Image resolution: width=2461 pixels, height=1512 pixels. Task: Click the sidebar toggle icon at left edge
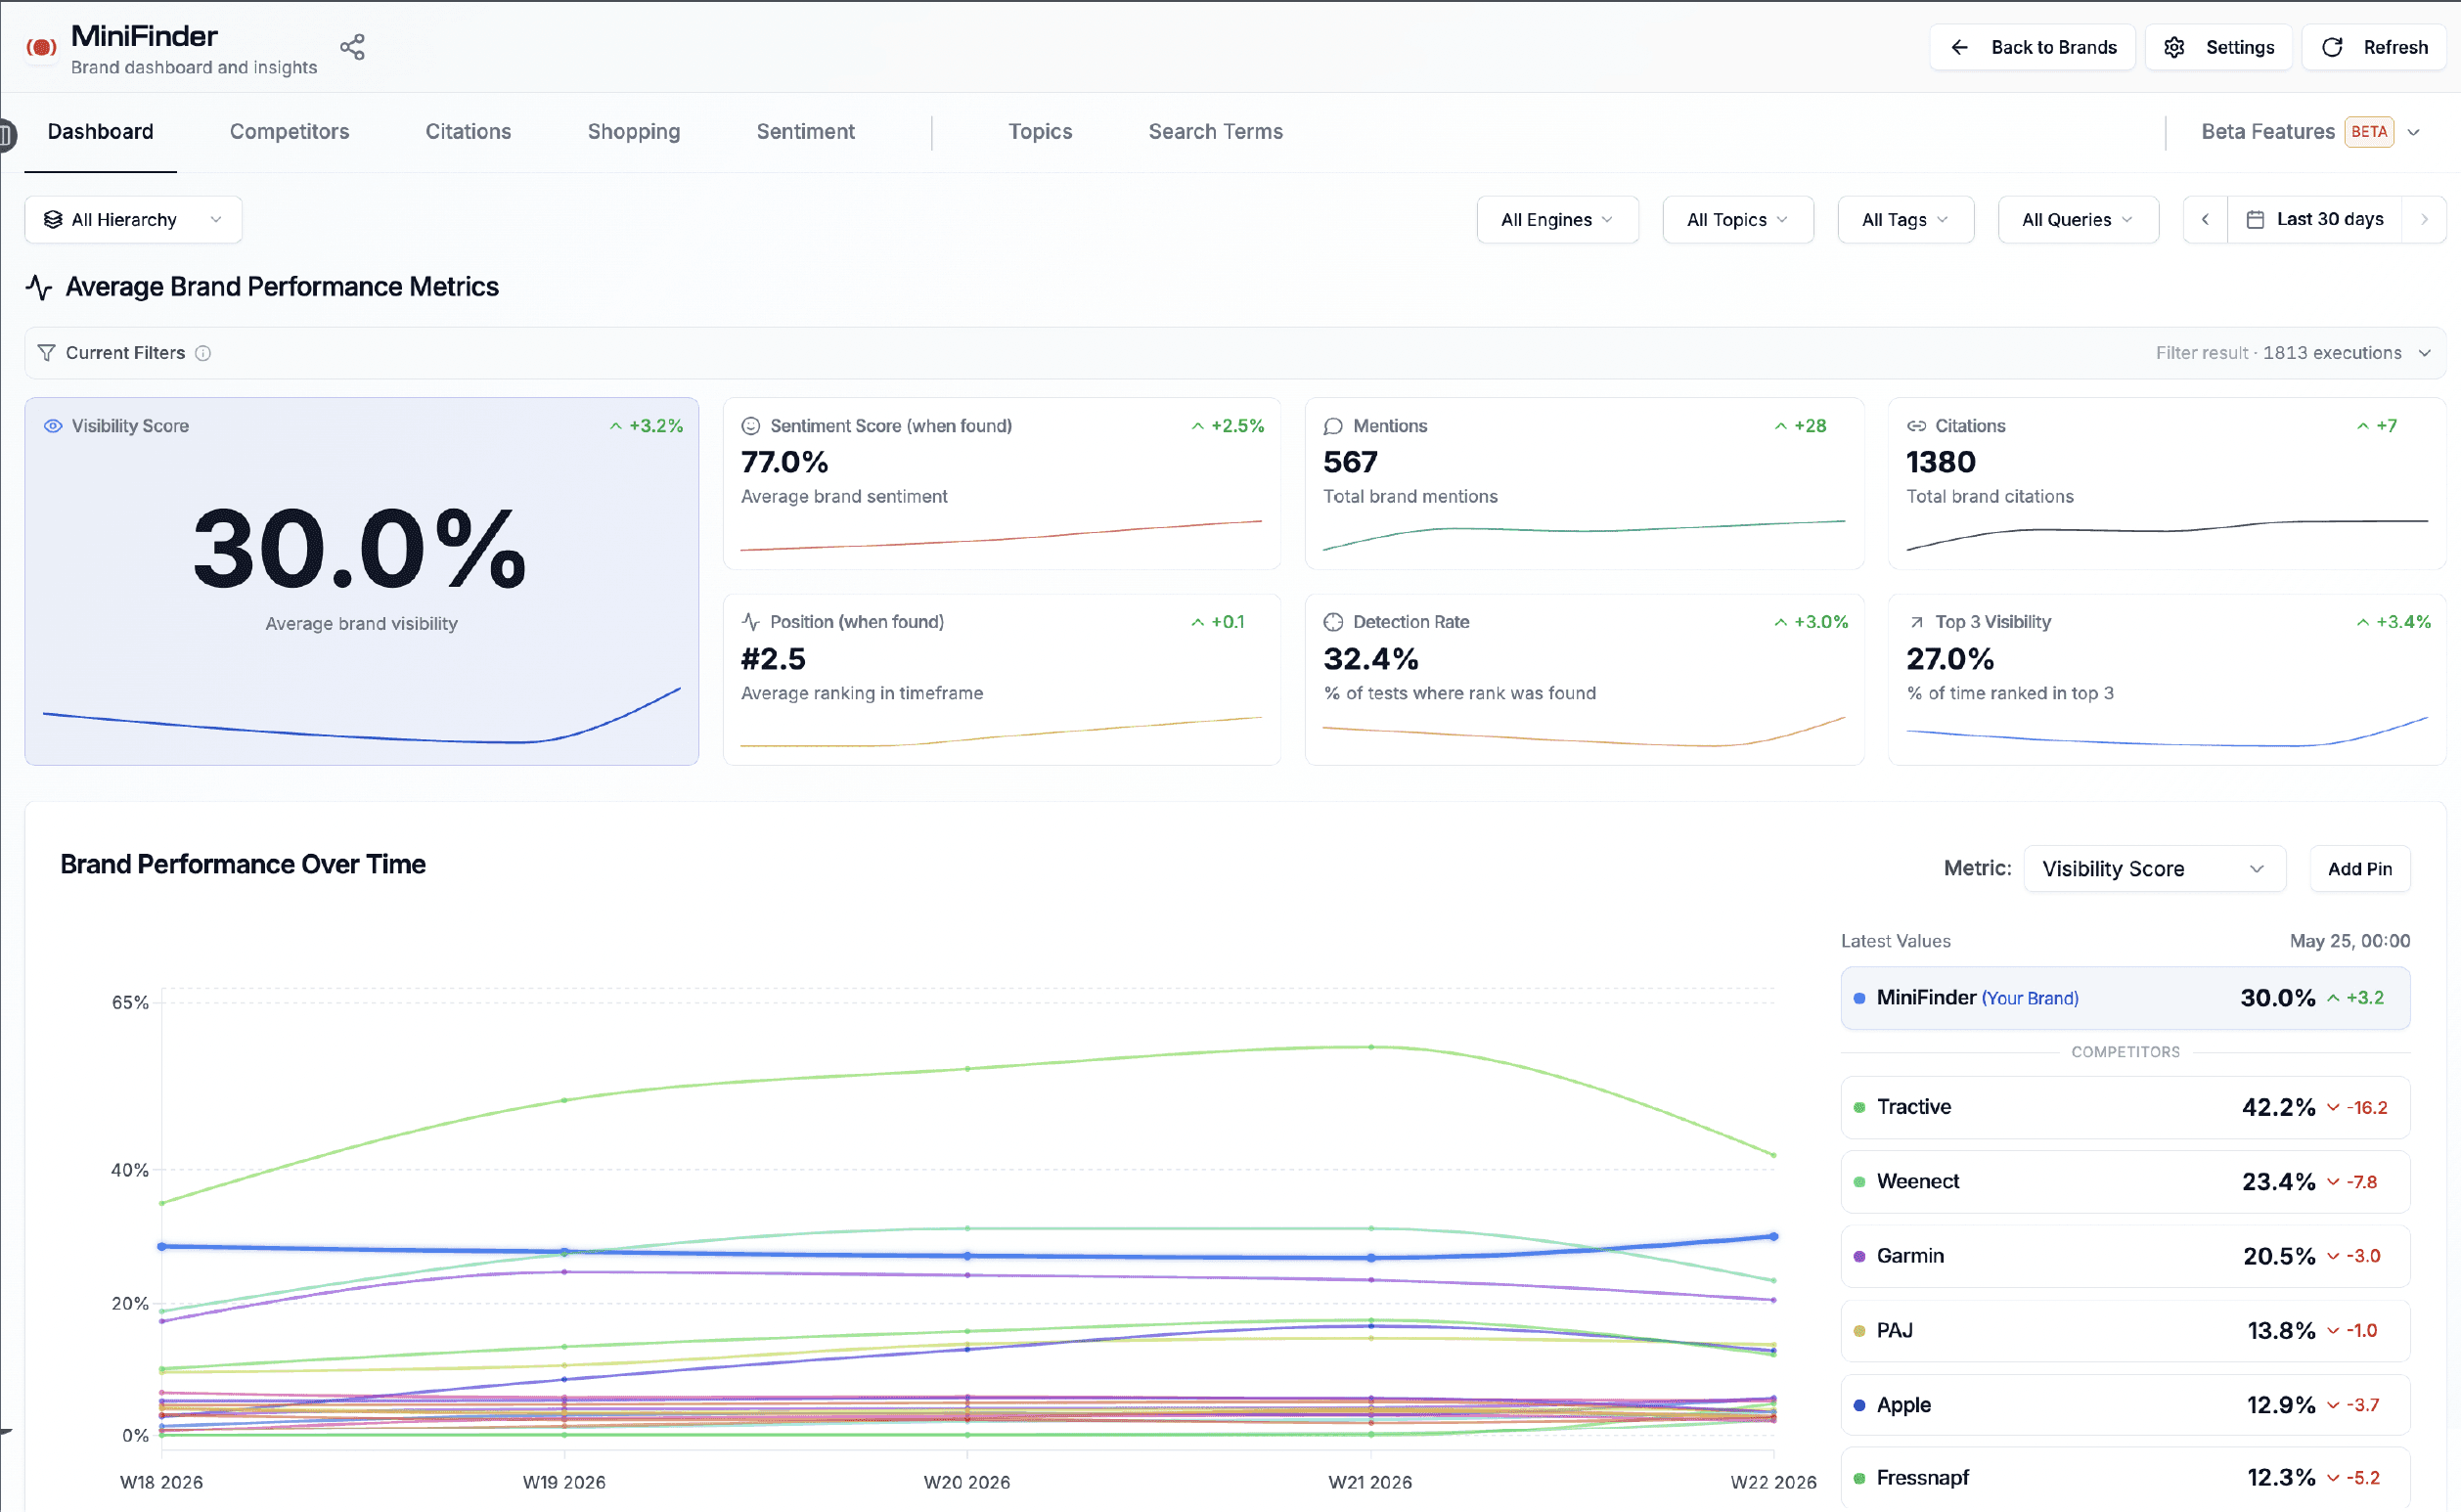(7, 134)
